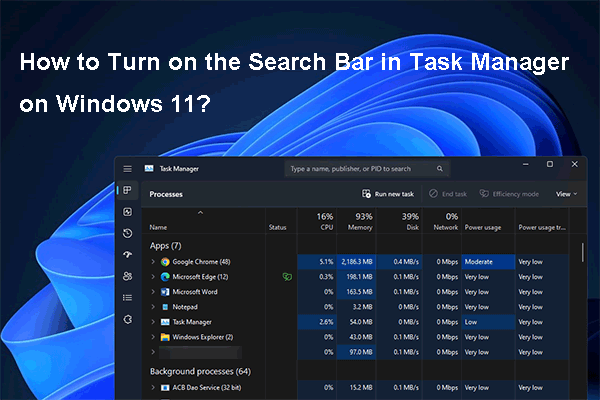Click in the search box field

pyautogui.click(x=367, y=169)
